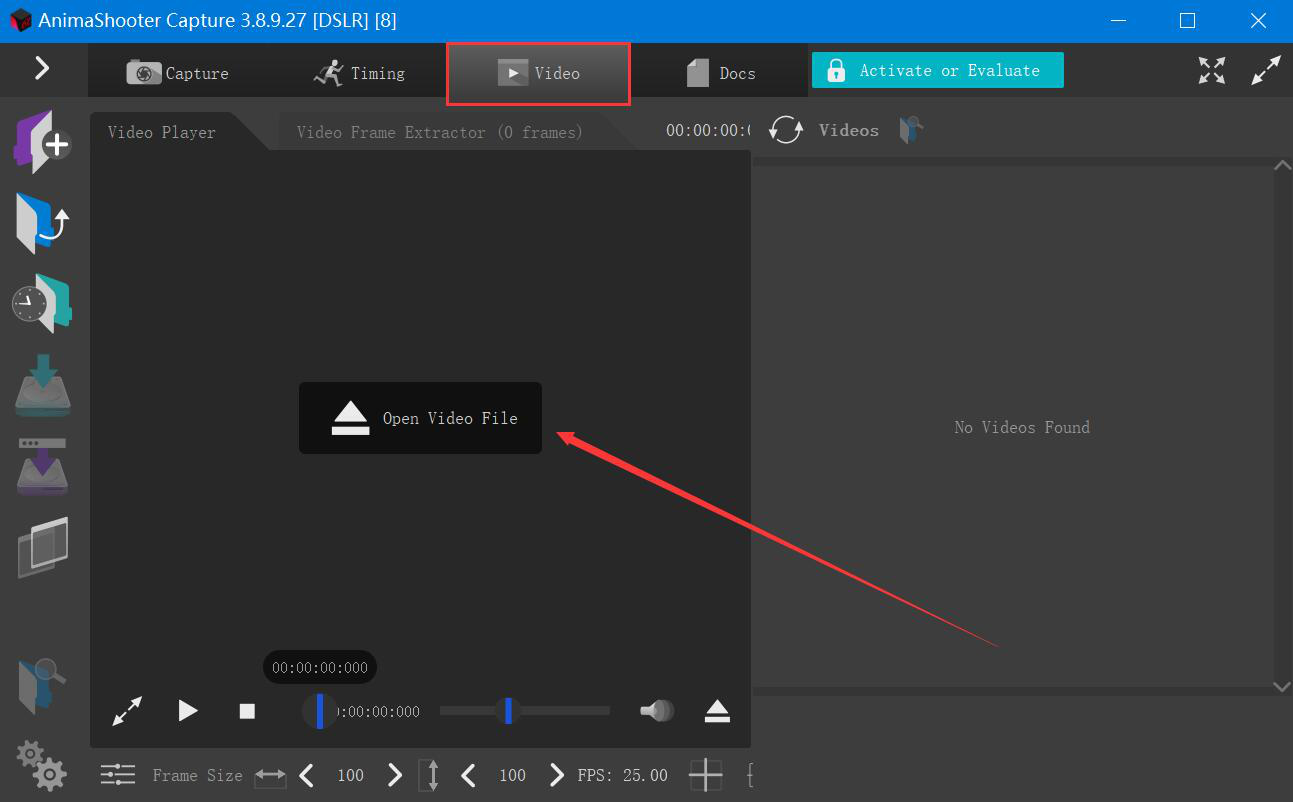The image size is (1293, 802).
Task: Create a new project with the purple plus folder
Action: point(41,142)
